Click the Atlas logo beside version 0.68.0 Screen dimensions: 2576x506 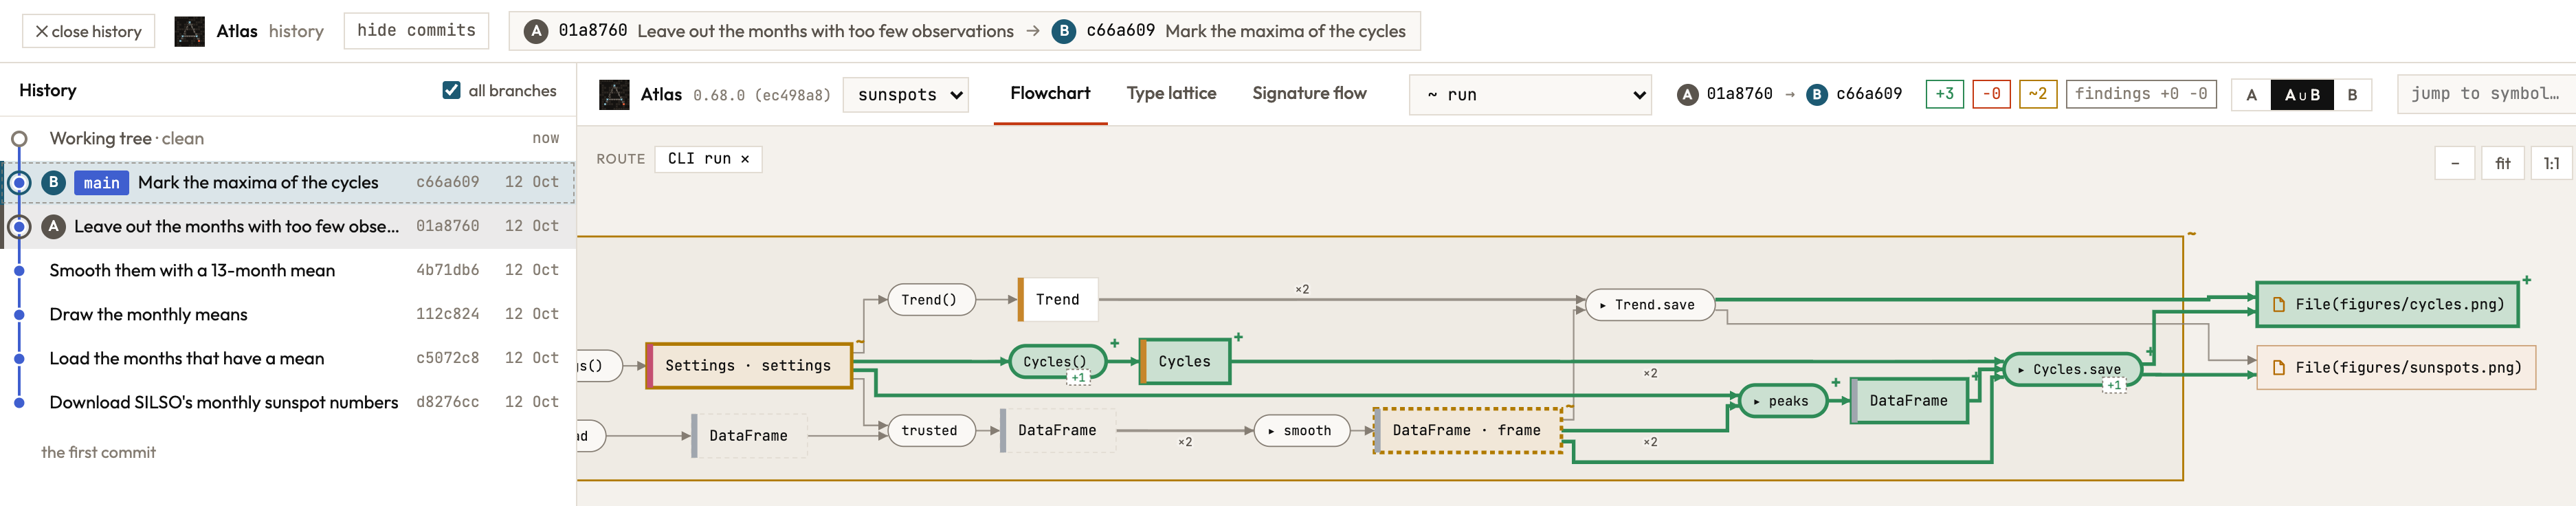[x=614, y=95]
